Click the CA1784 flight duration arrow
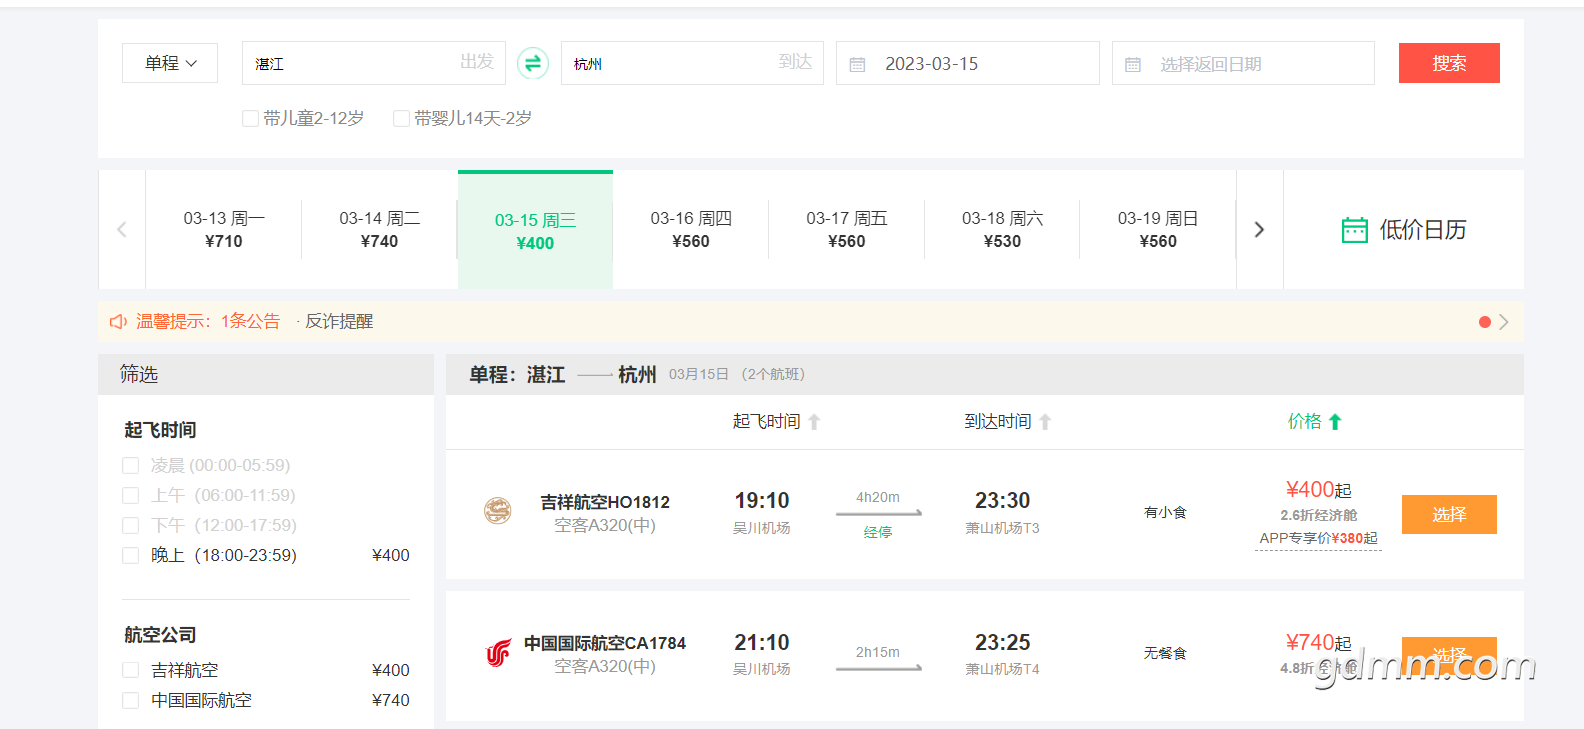Viewport: 1584px width, 729px height. (x=878, y=668)
